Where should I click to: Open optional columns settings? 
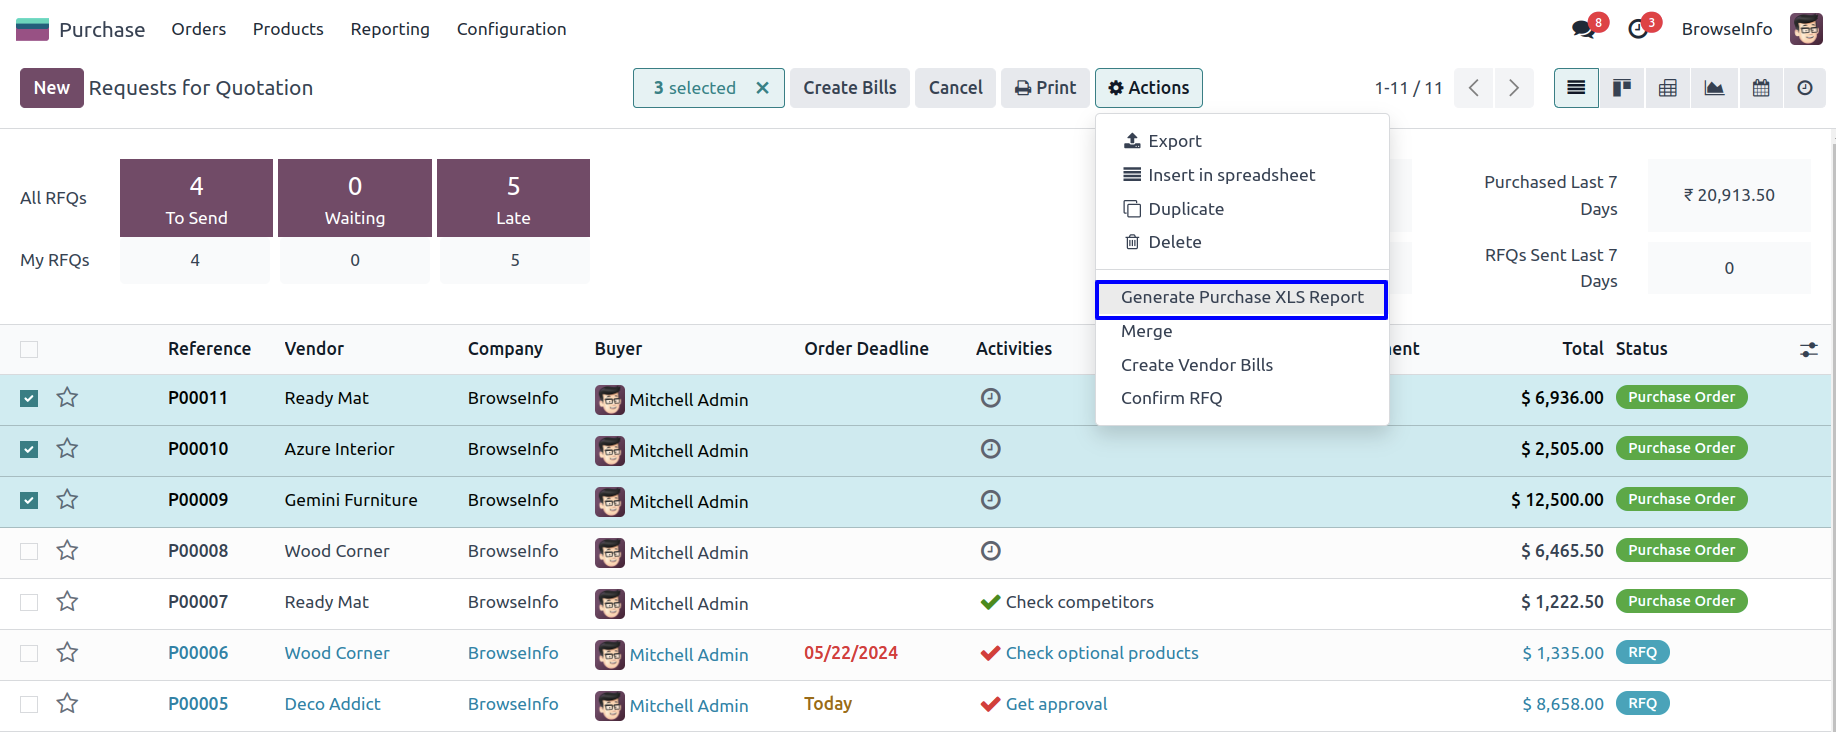(1808, 349)
